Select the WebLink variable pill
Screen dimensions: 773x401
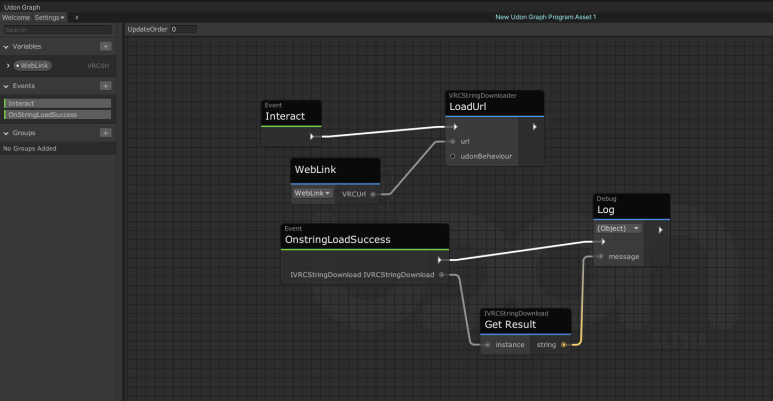33,66
